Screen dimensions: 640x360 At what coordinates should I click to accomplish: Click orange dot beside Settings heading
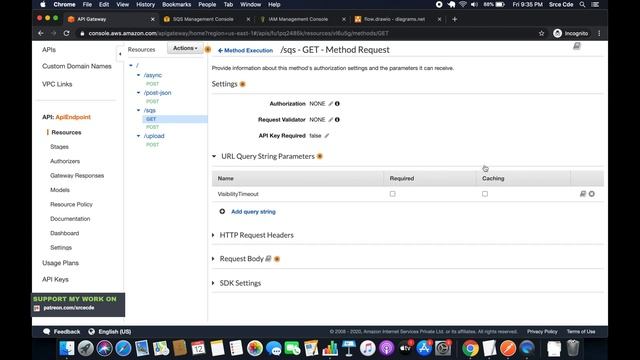[242, 84]
